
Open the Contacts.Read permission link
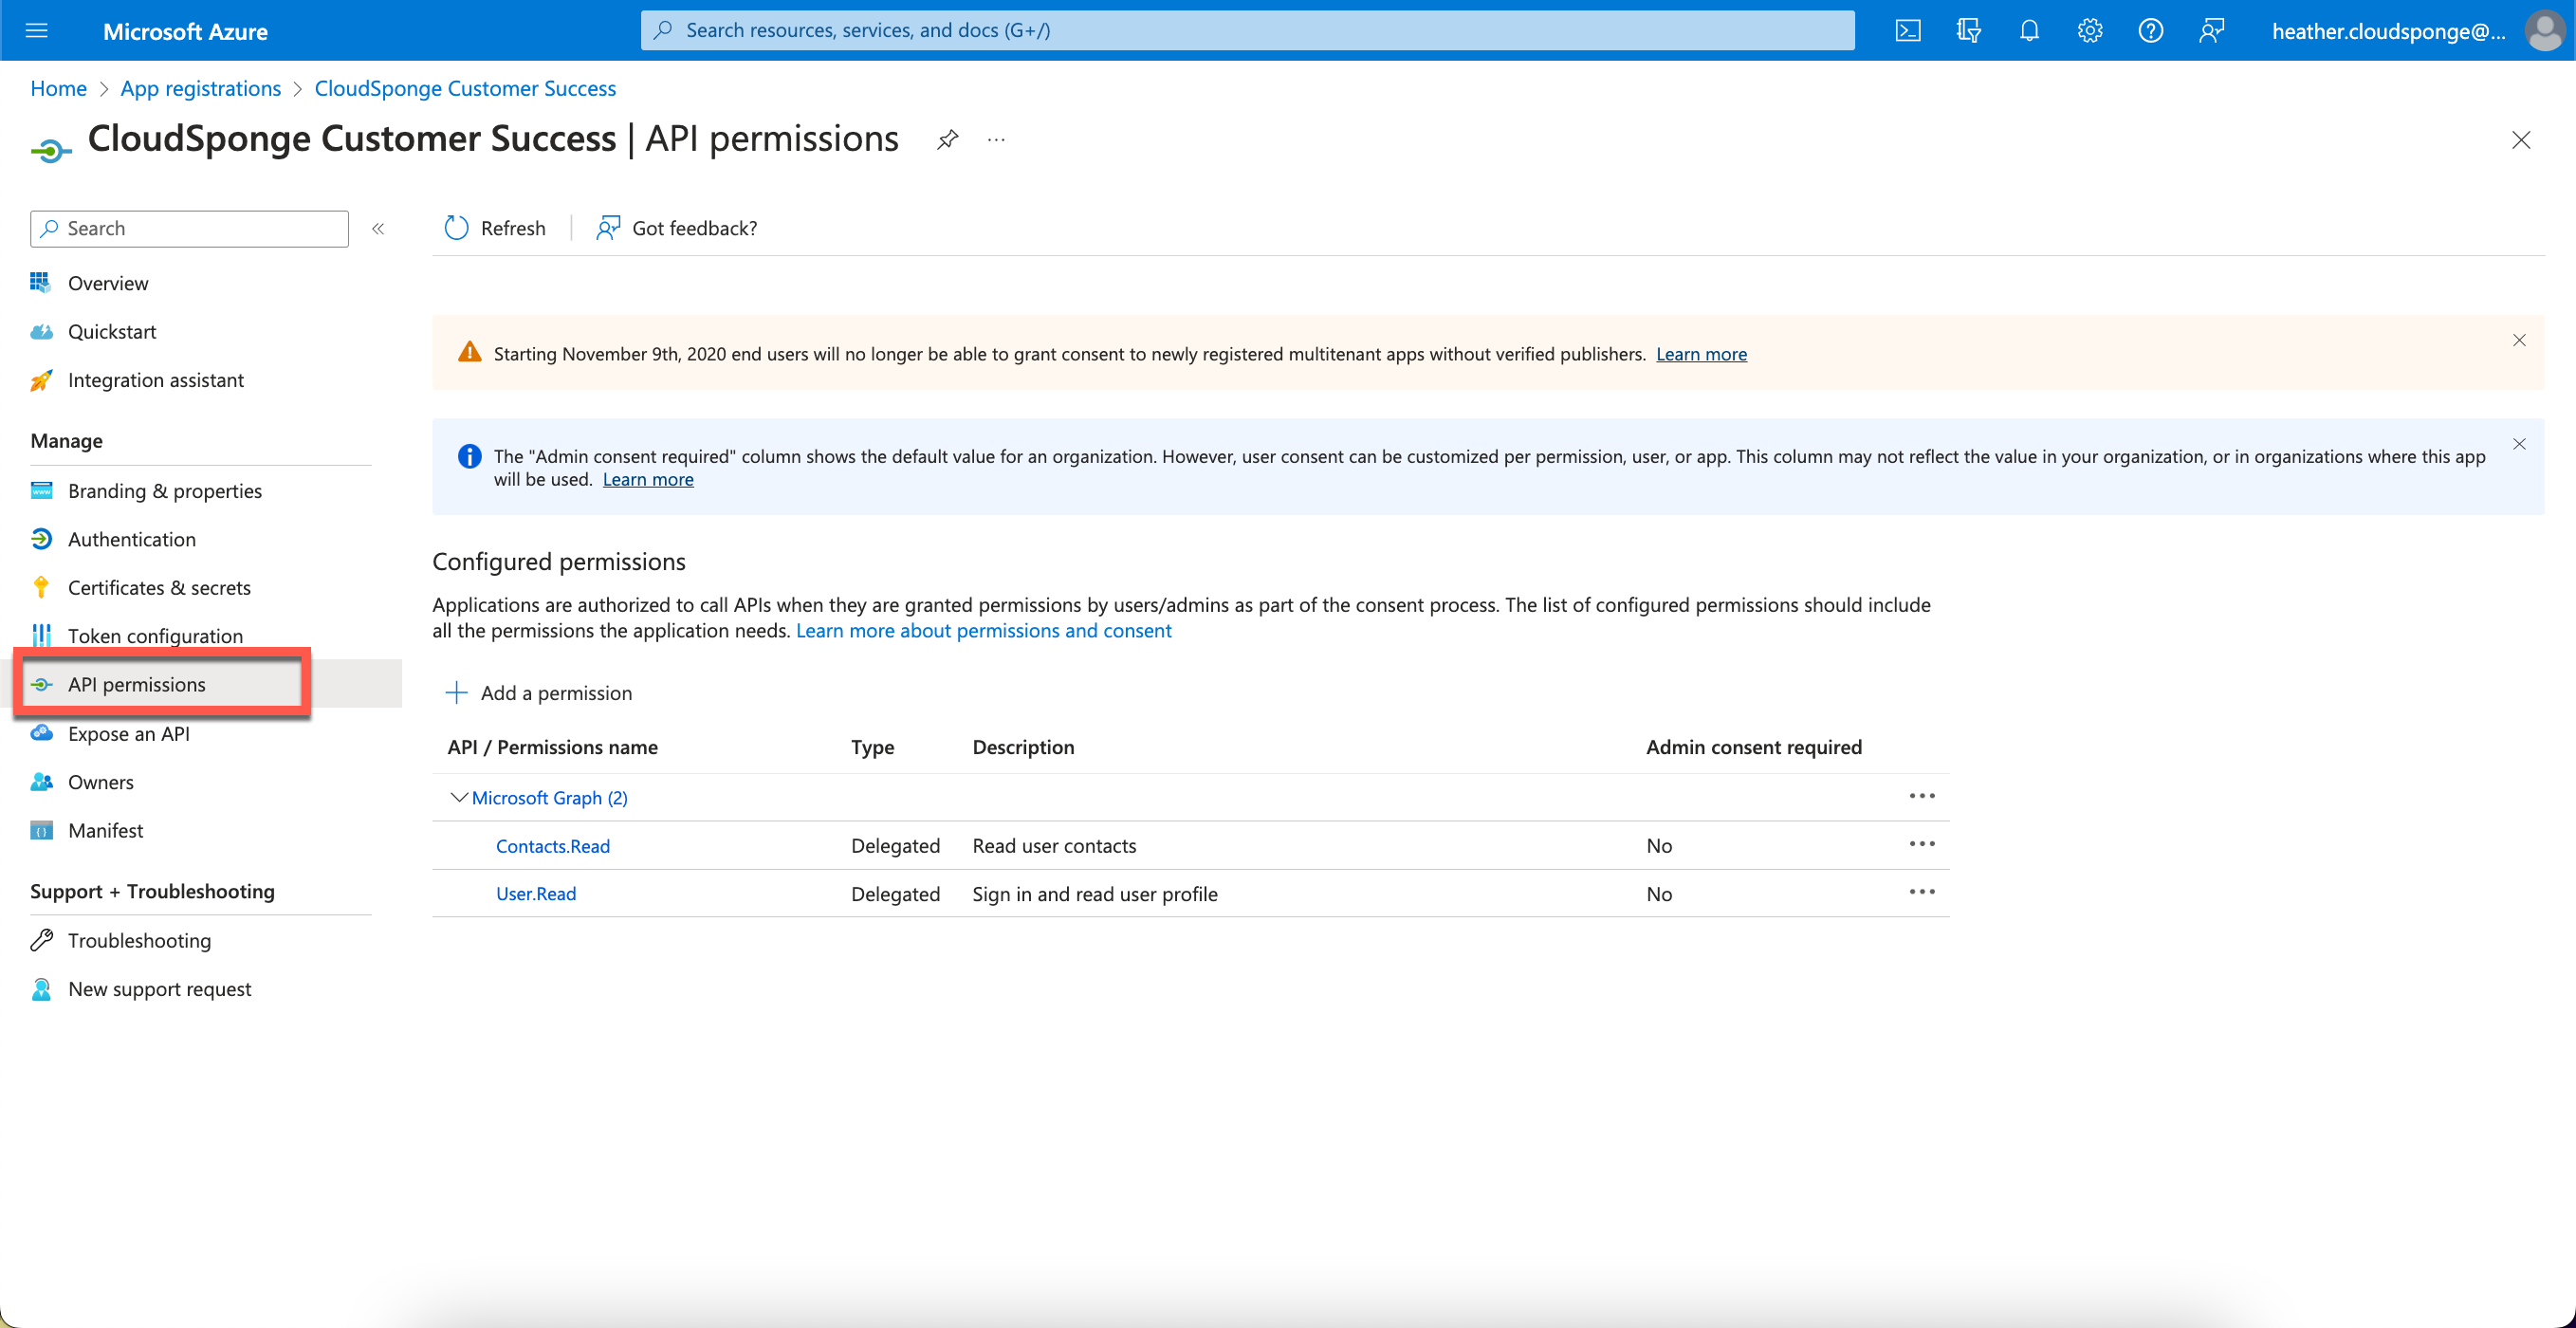[x=553, y=846]
